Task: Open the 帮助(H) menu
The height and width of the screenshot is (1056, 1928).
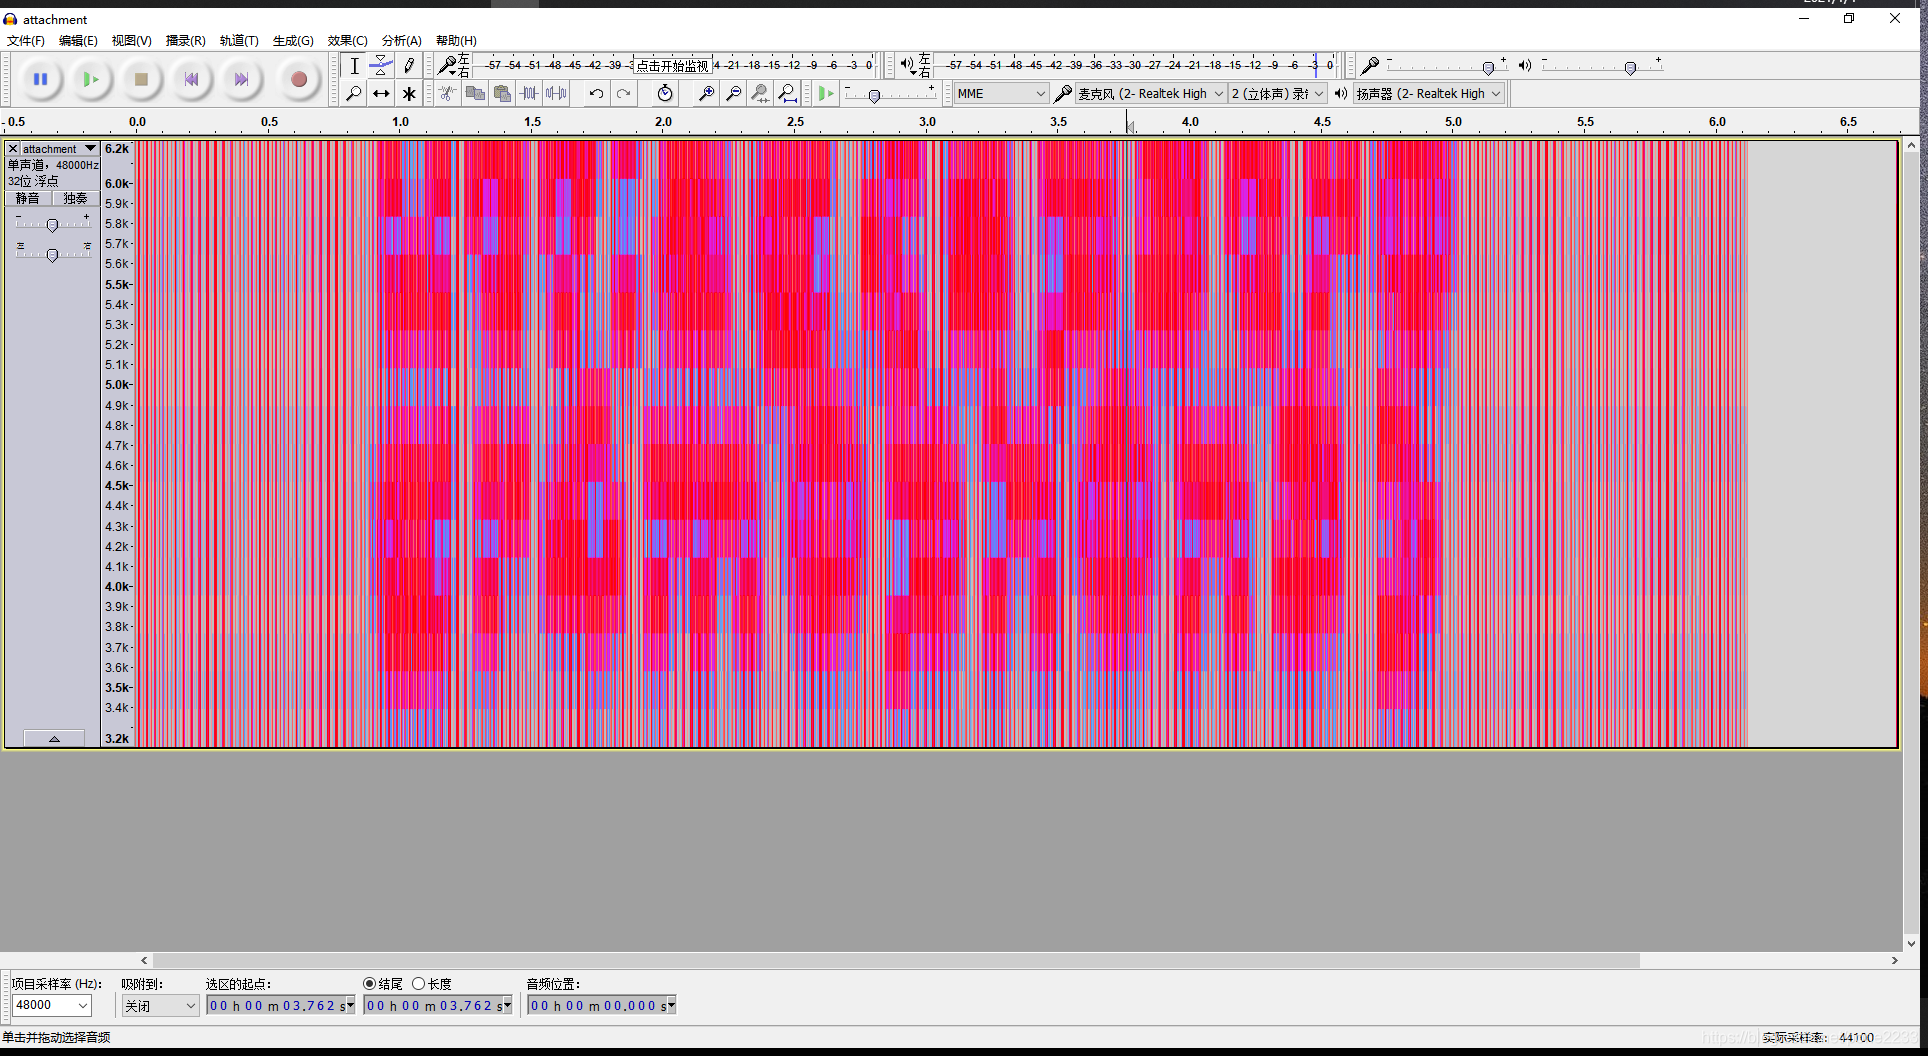Action: pyautogui.click(x=456, y=41)
